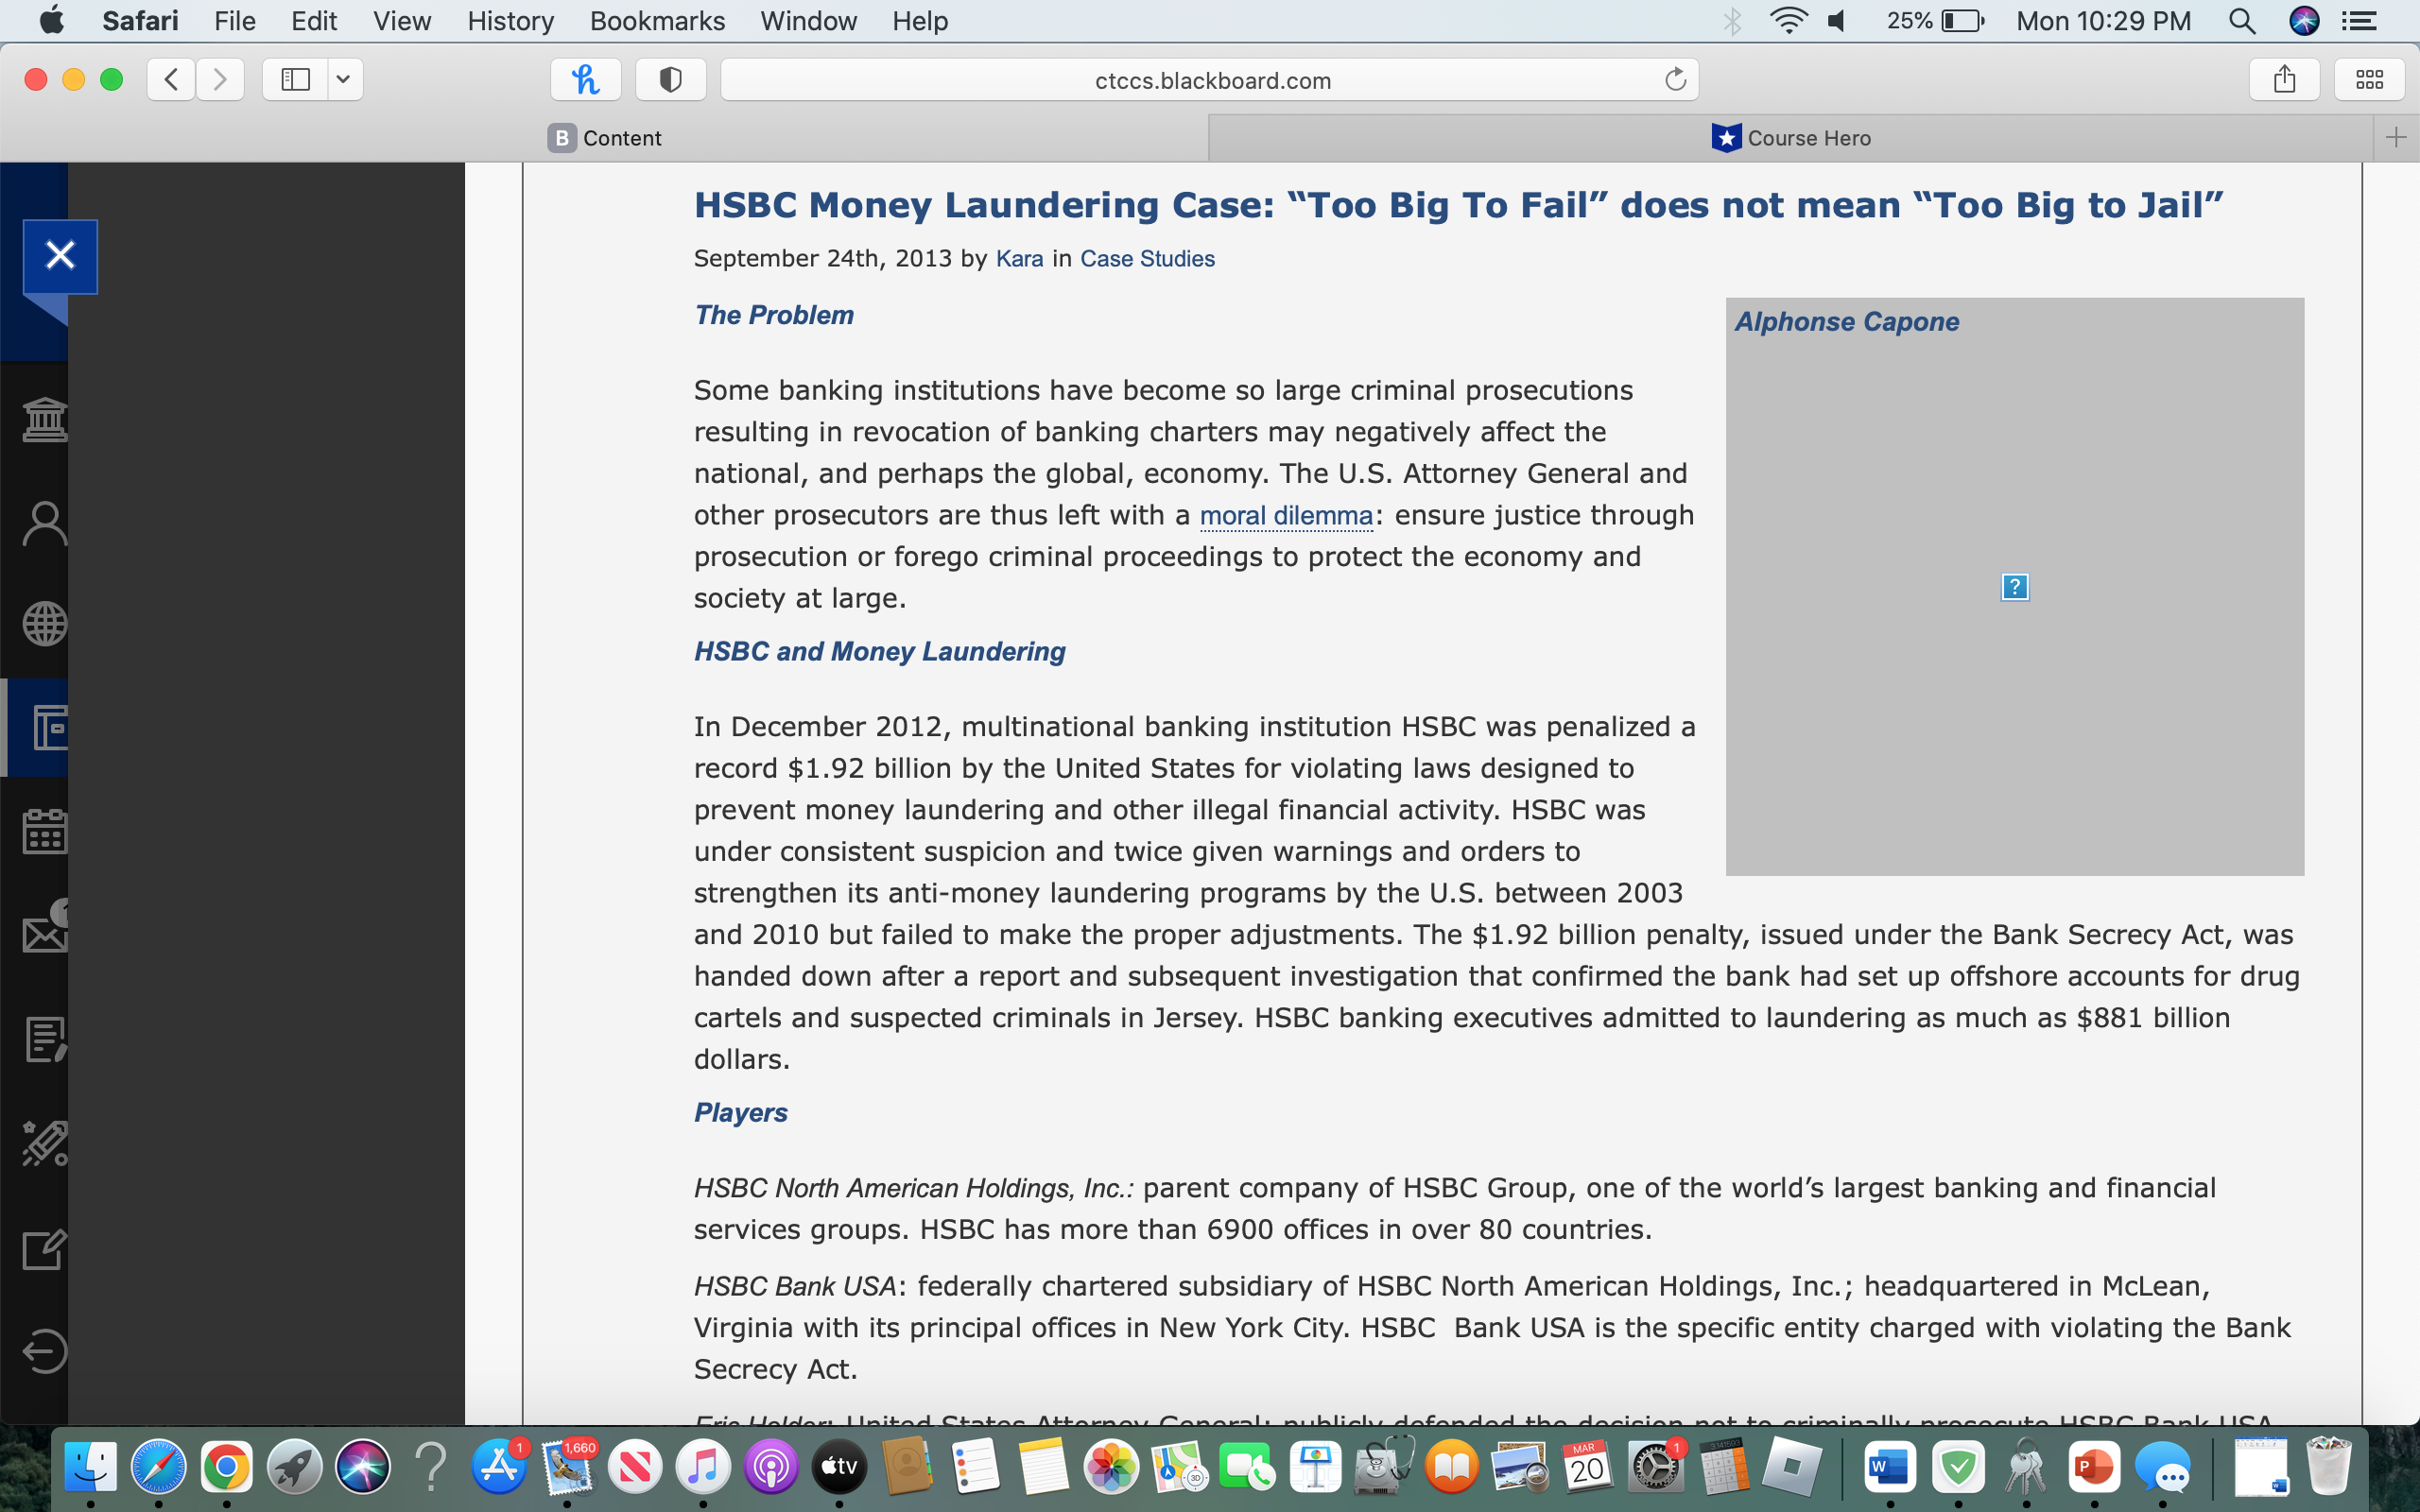Click the privacy shield toolbar icon
This screenshot has width=2420, height=1512.
pos(671,79)
